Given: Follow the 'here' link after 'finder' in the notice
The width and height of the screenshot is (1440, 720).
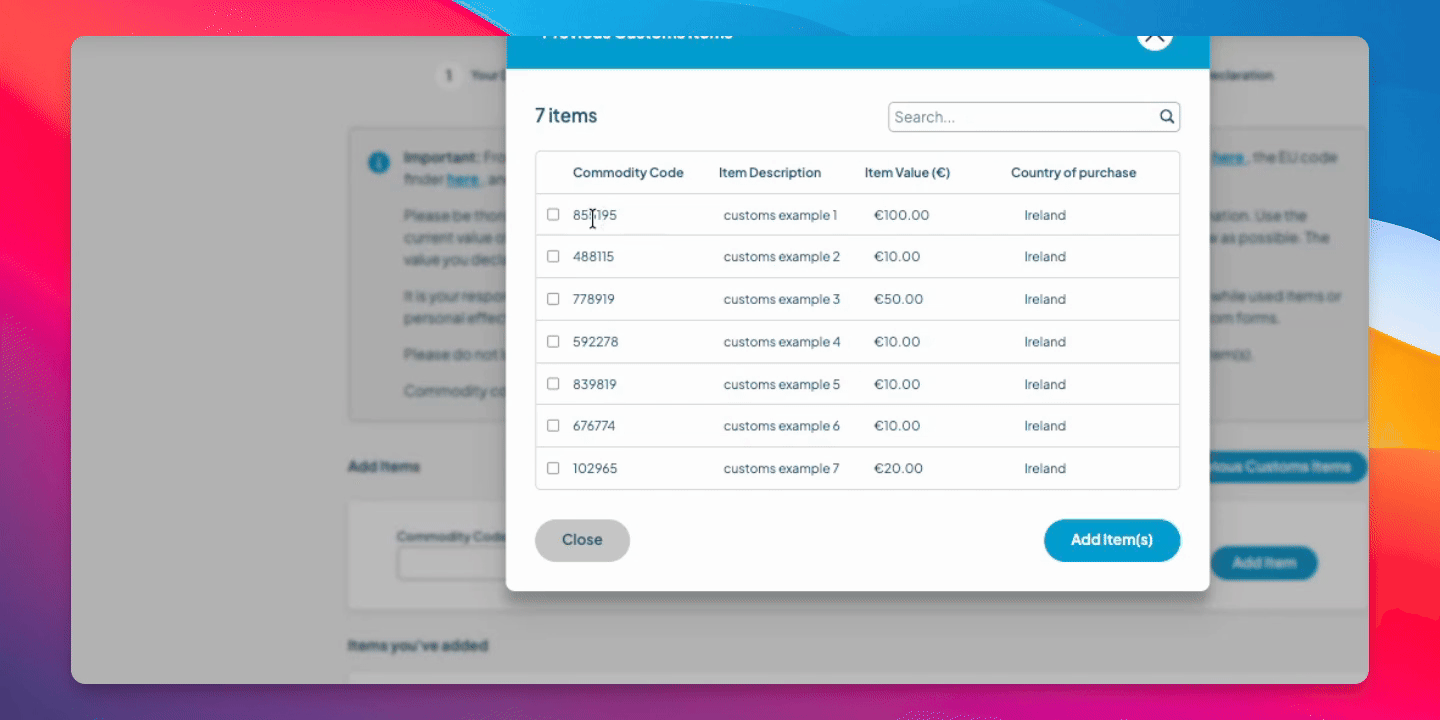Looking at the screenshot, I should point(462,179).
